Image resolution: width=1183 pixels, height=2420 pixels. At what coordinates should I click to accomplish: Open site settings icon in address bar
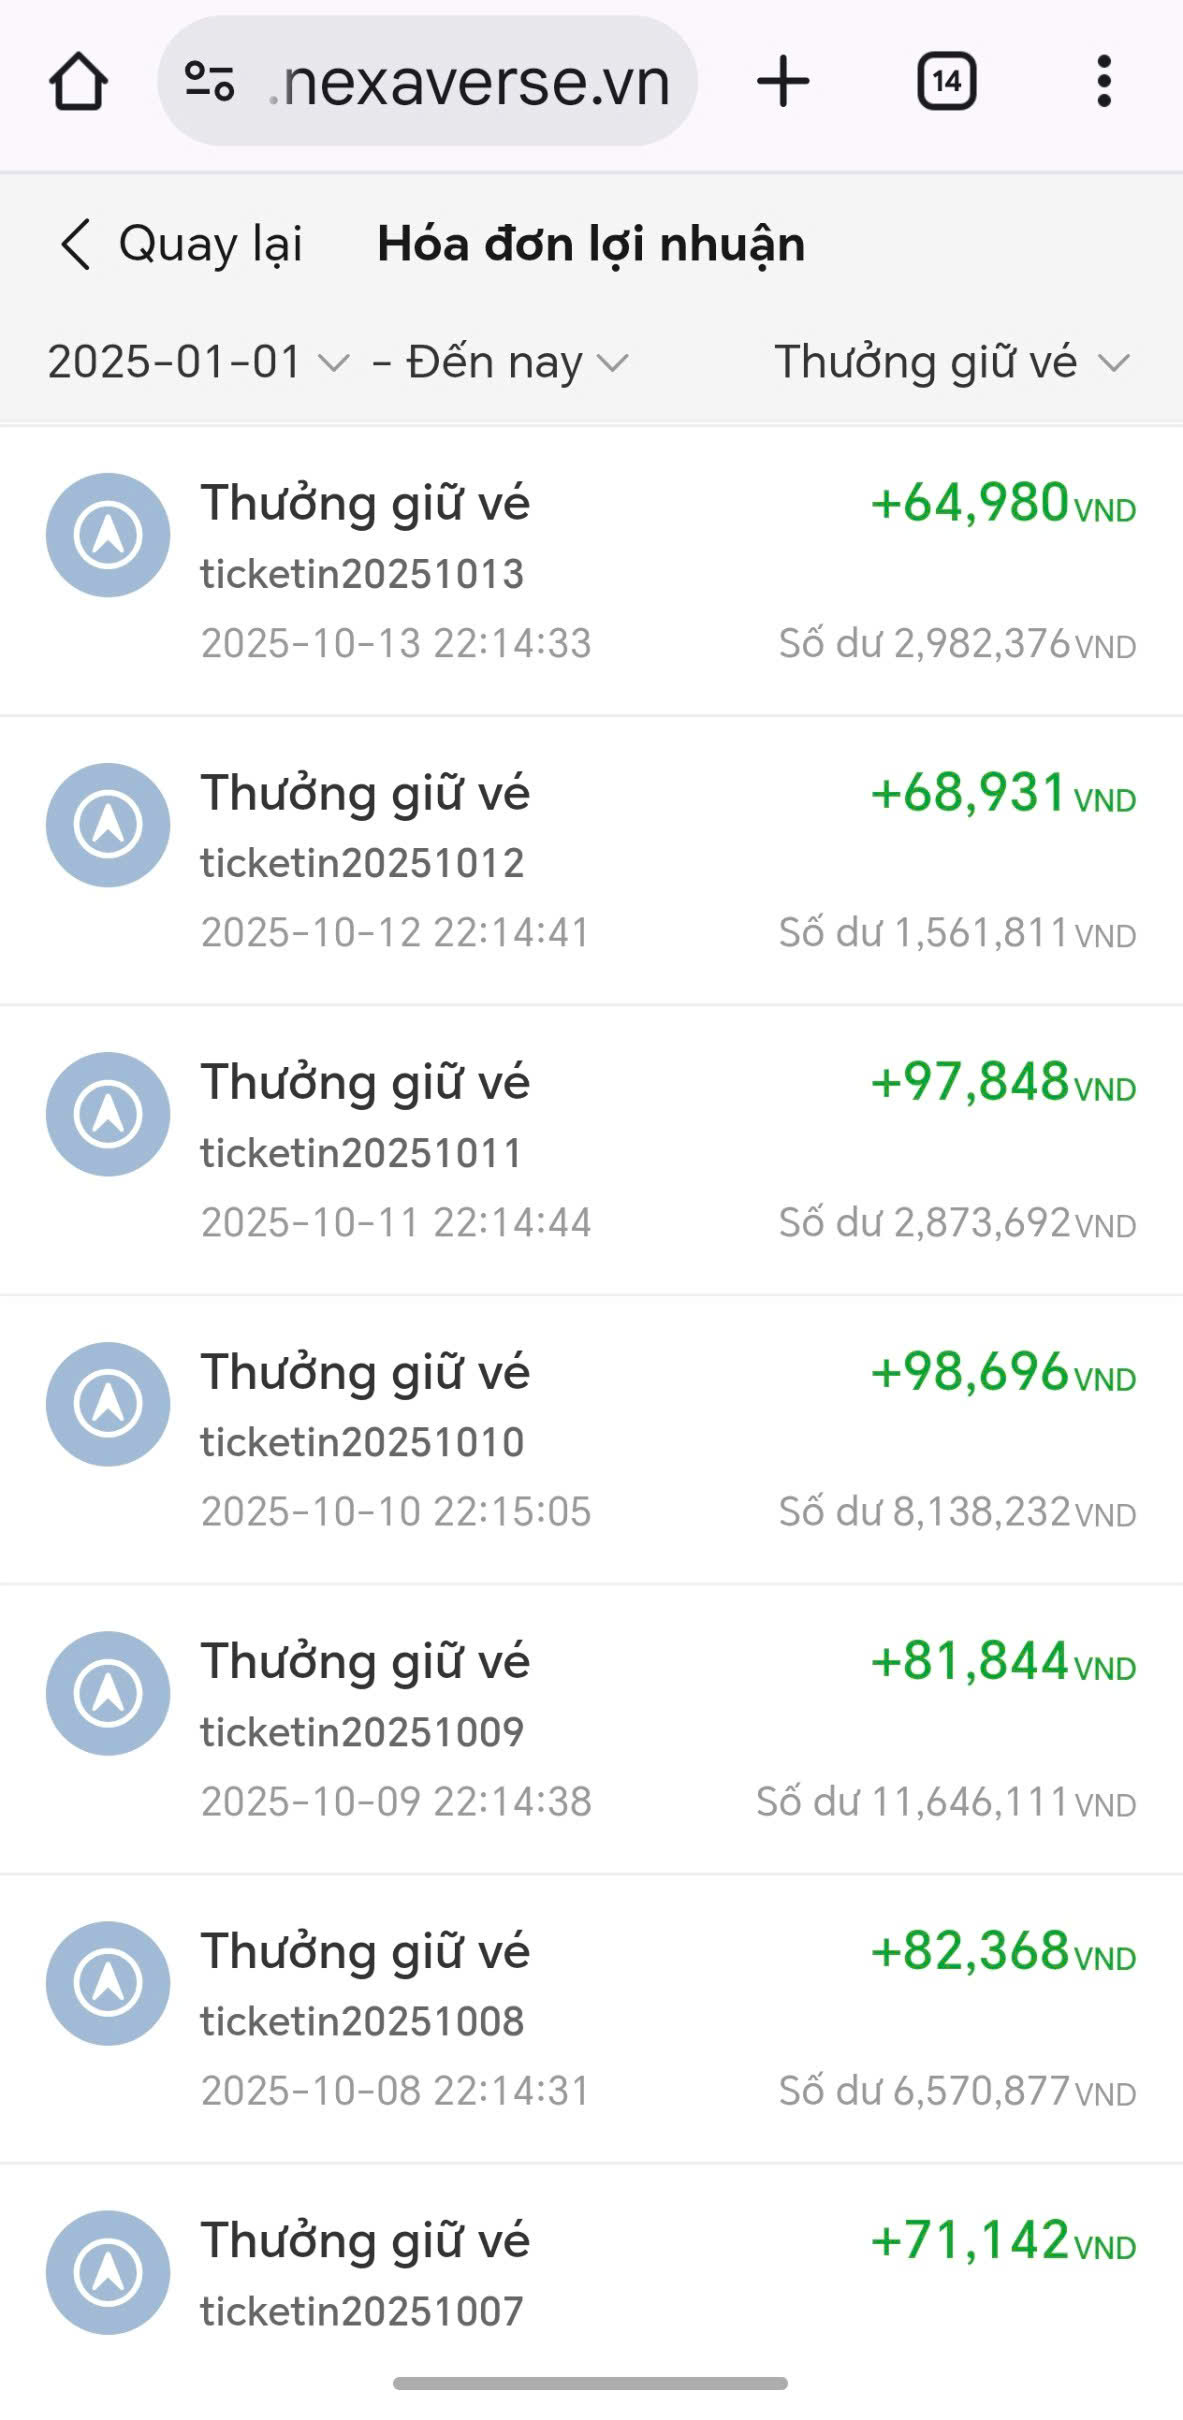(210, 82)
